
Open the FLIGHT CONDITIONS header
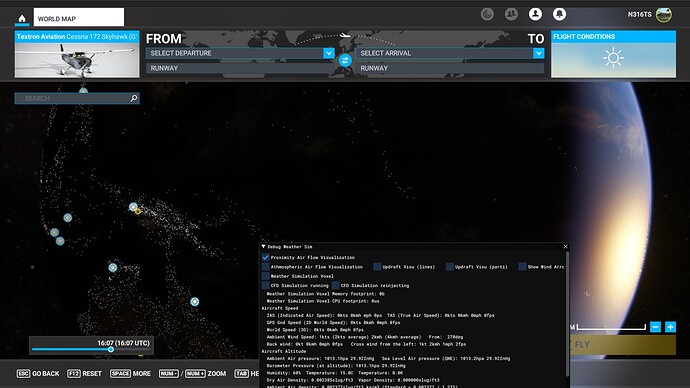click(x=613, y=37)
